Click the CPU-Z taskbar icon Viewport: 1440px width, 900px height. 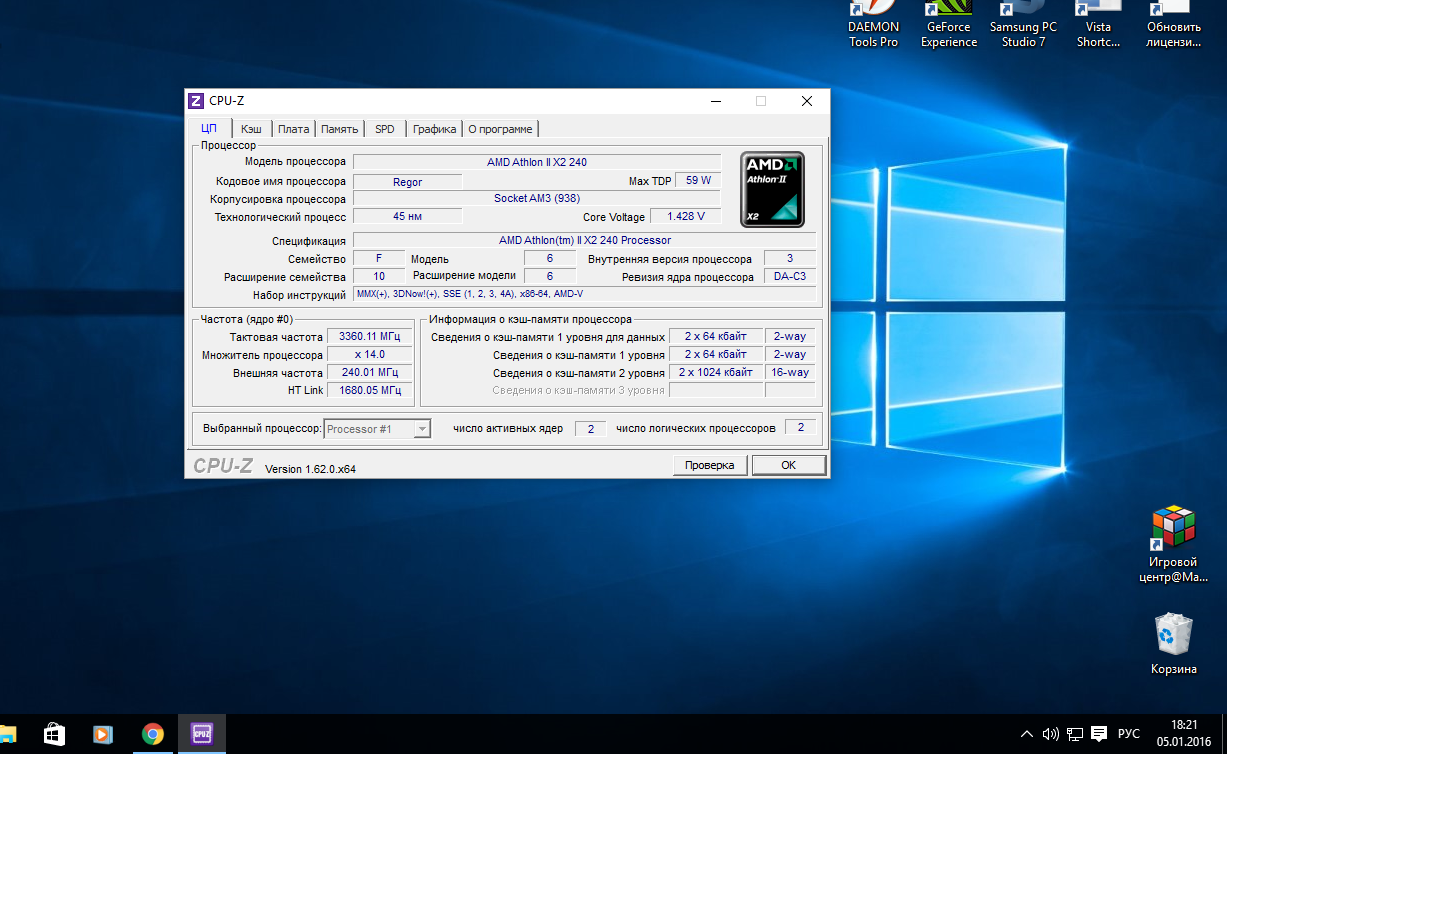point(202,734)
